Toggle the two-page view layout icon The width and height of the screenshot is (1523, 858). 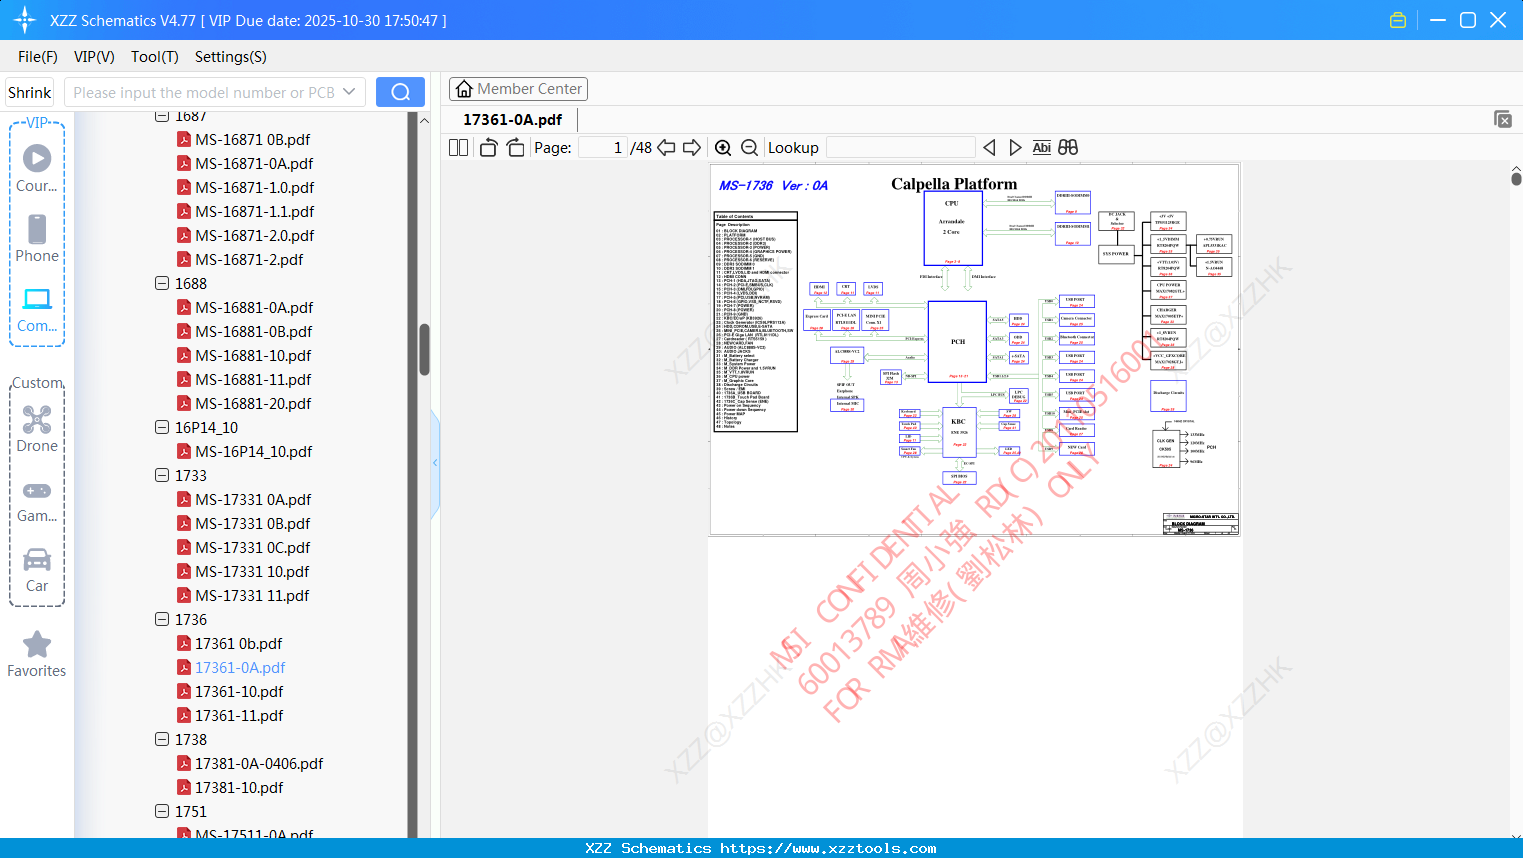[x=459, y=147]
